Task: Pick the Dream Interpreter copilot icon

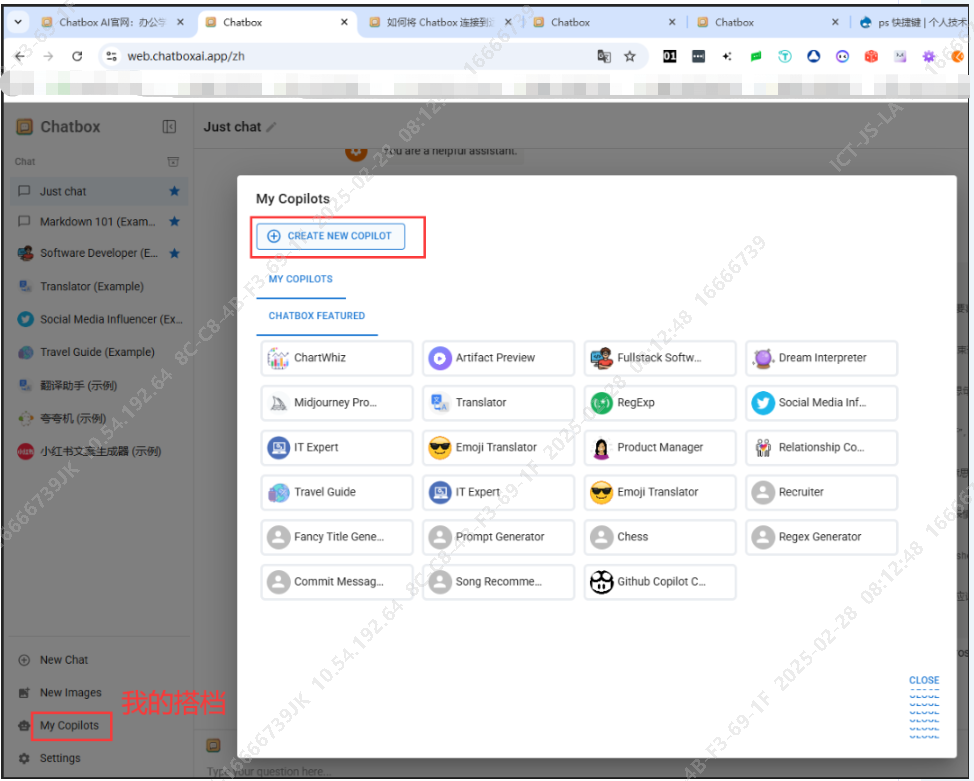Action: point(763,358)
